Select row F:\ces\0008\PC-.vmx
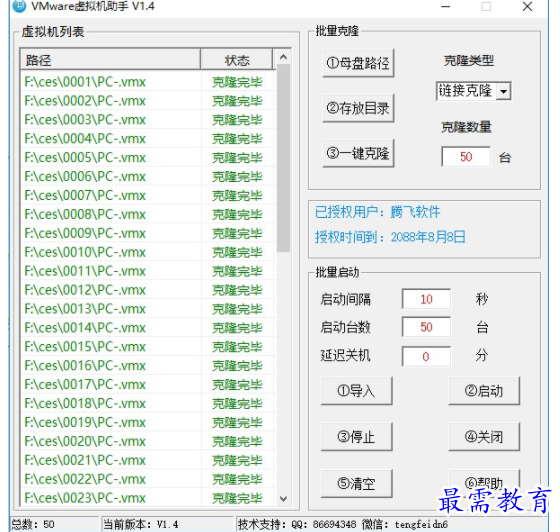 (x=148, y=215)
